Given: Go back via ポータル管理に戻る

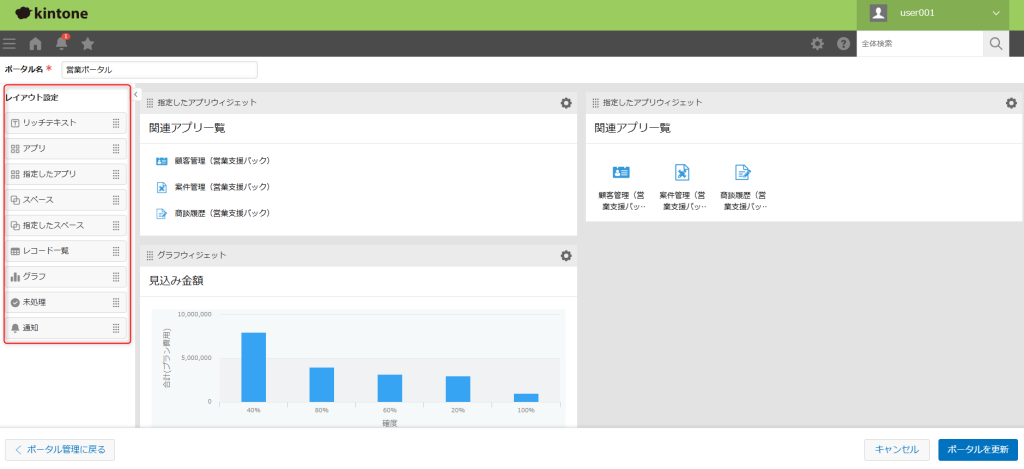Looking at the screenshot, I should [60, 450].
